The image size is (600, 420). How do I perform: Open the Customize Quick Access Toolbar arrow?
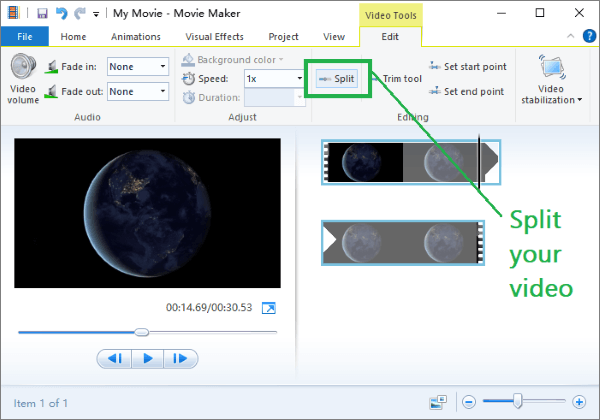pos(96,15)
